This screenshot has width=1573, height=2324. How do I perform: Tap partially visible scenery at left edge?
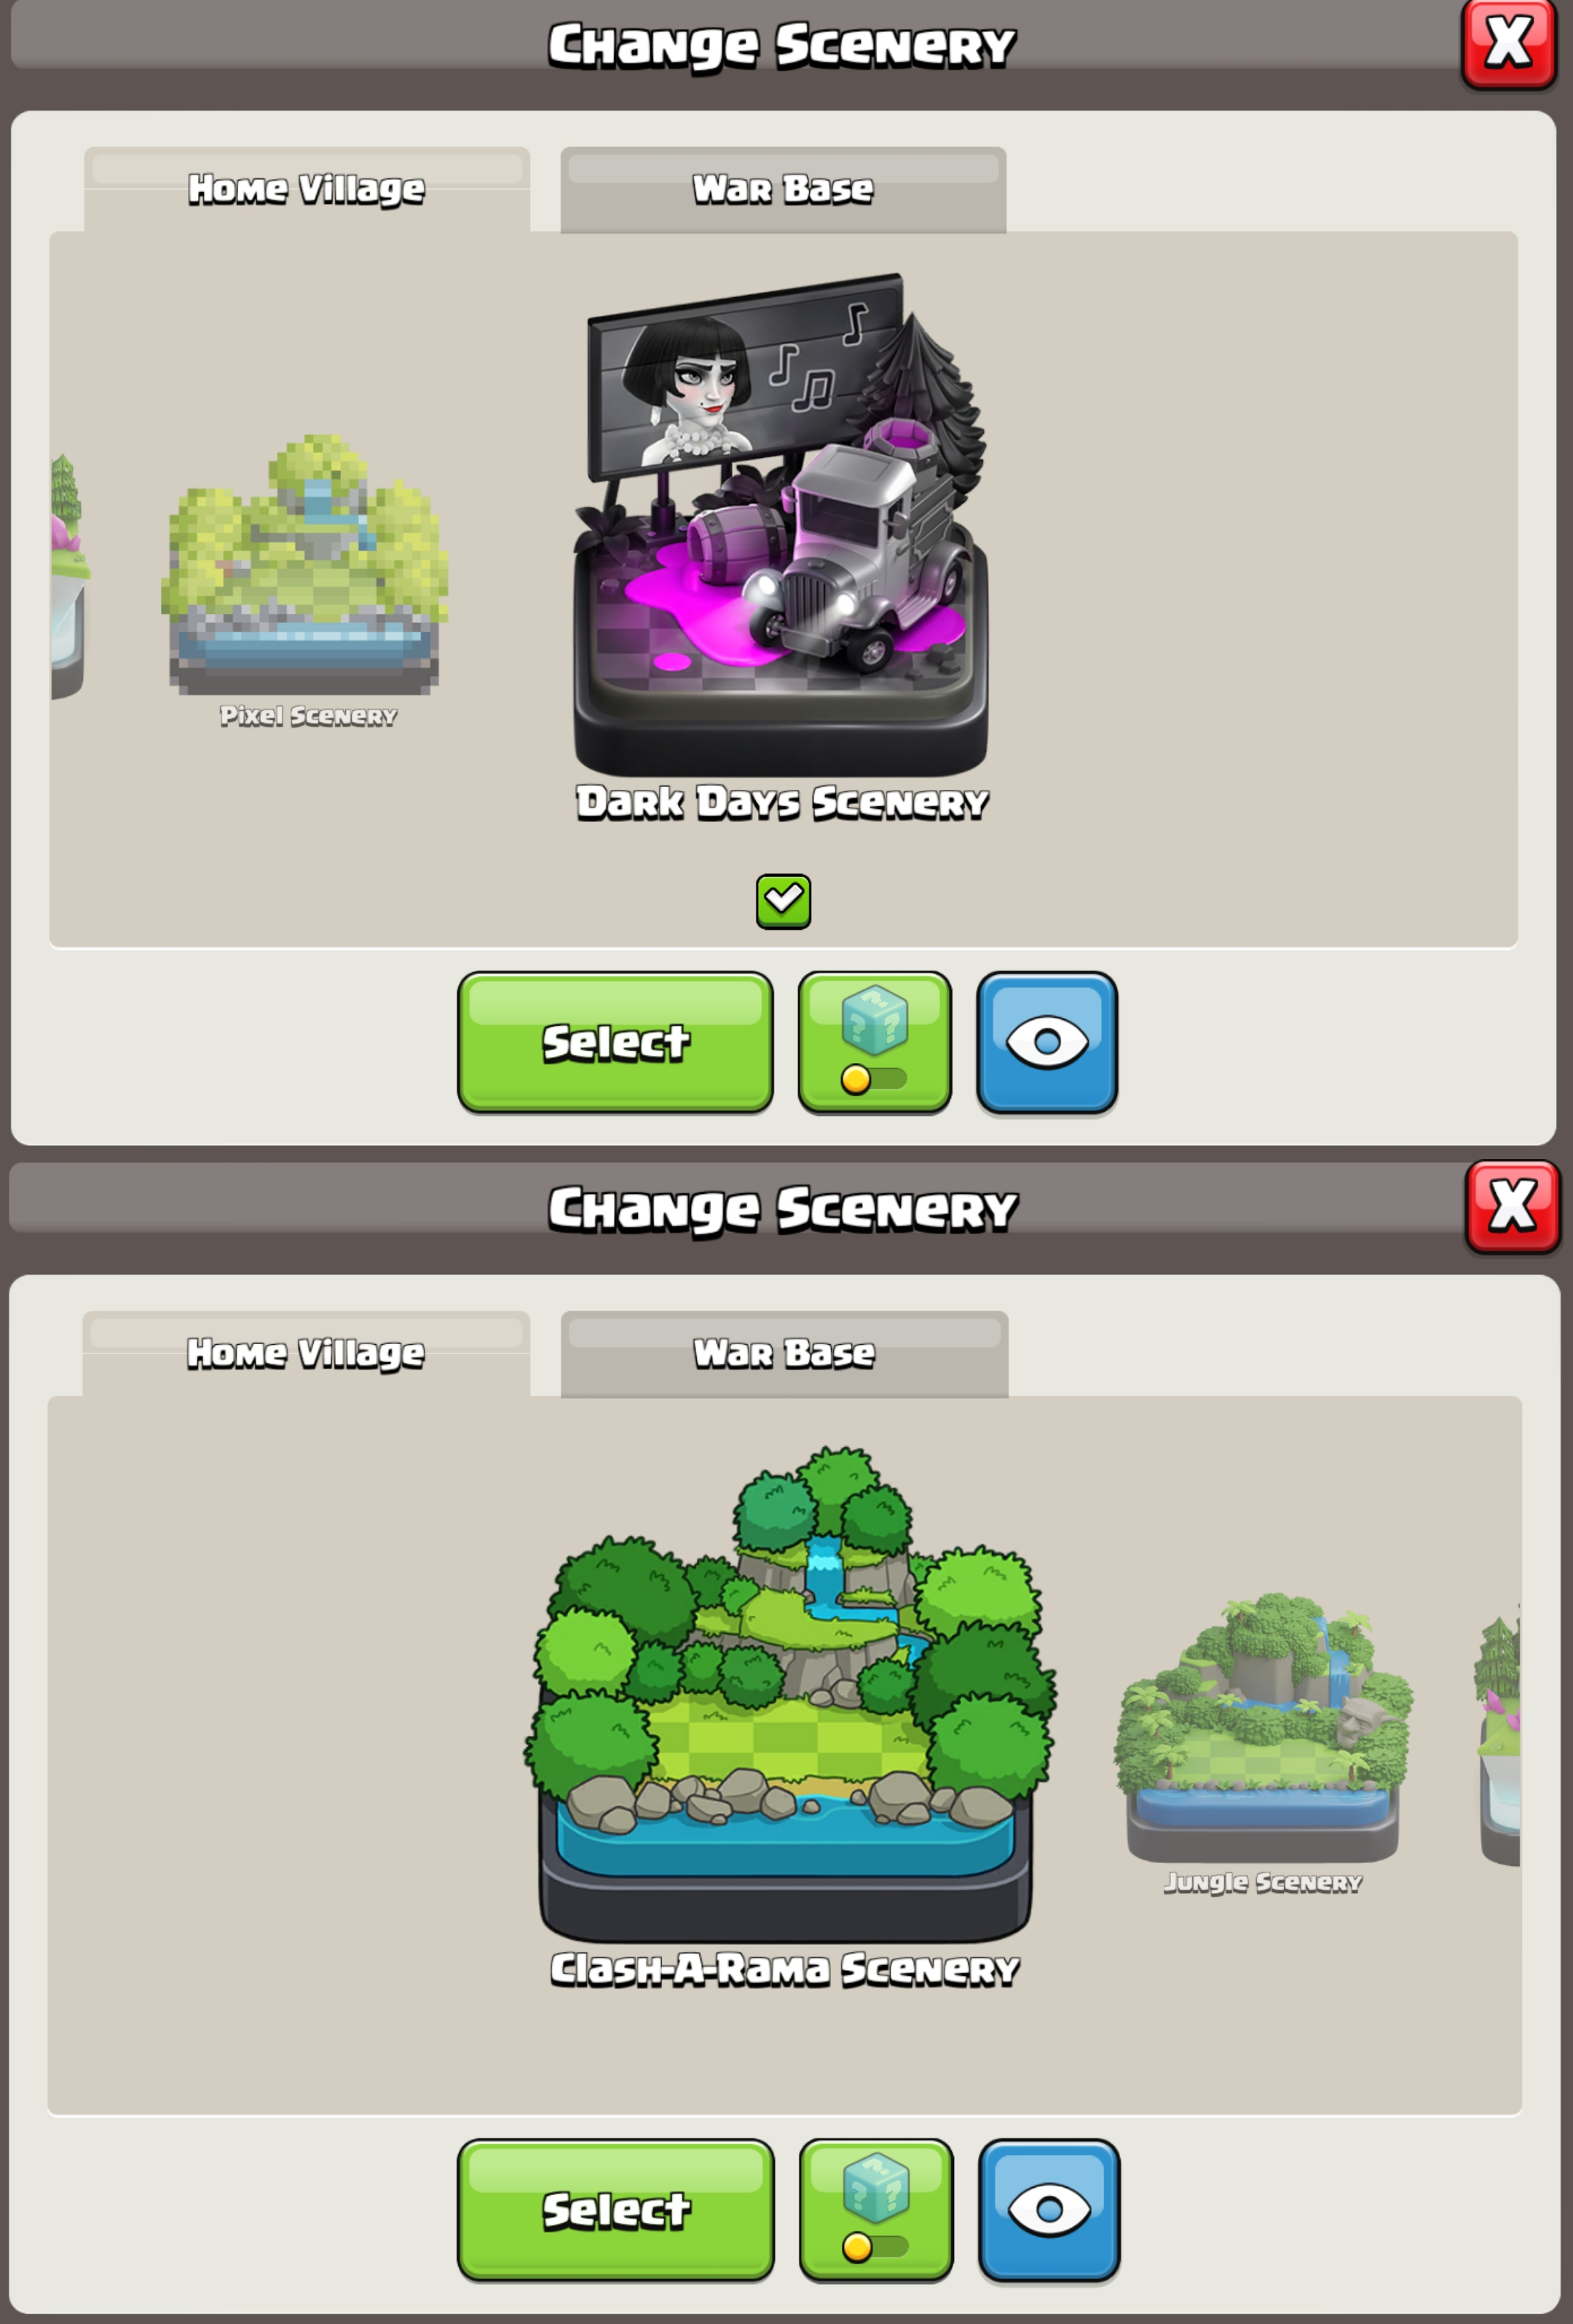(68, 575)
